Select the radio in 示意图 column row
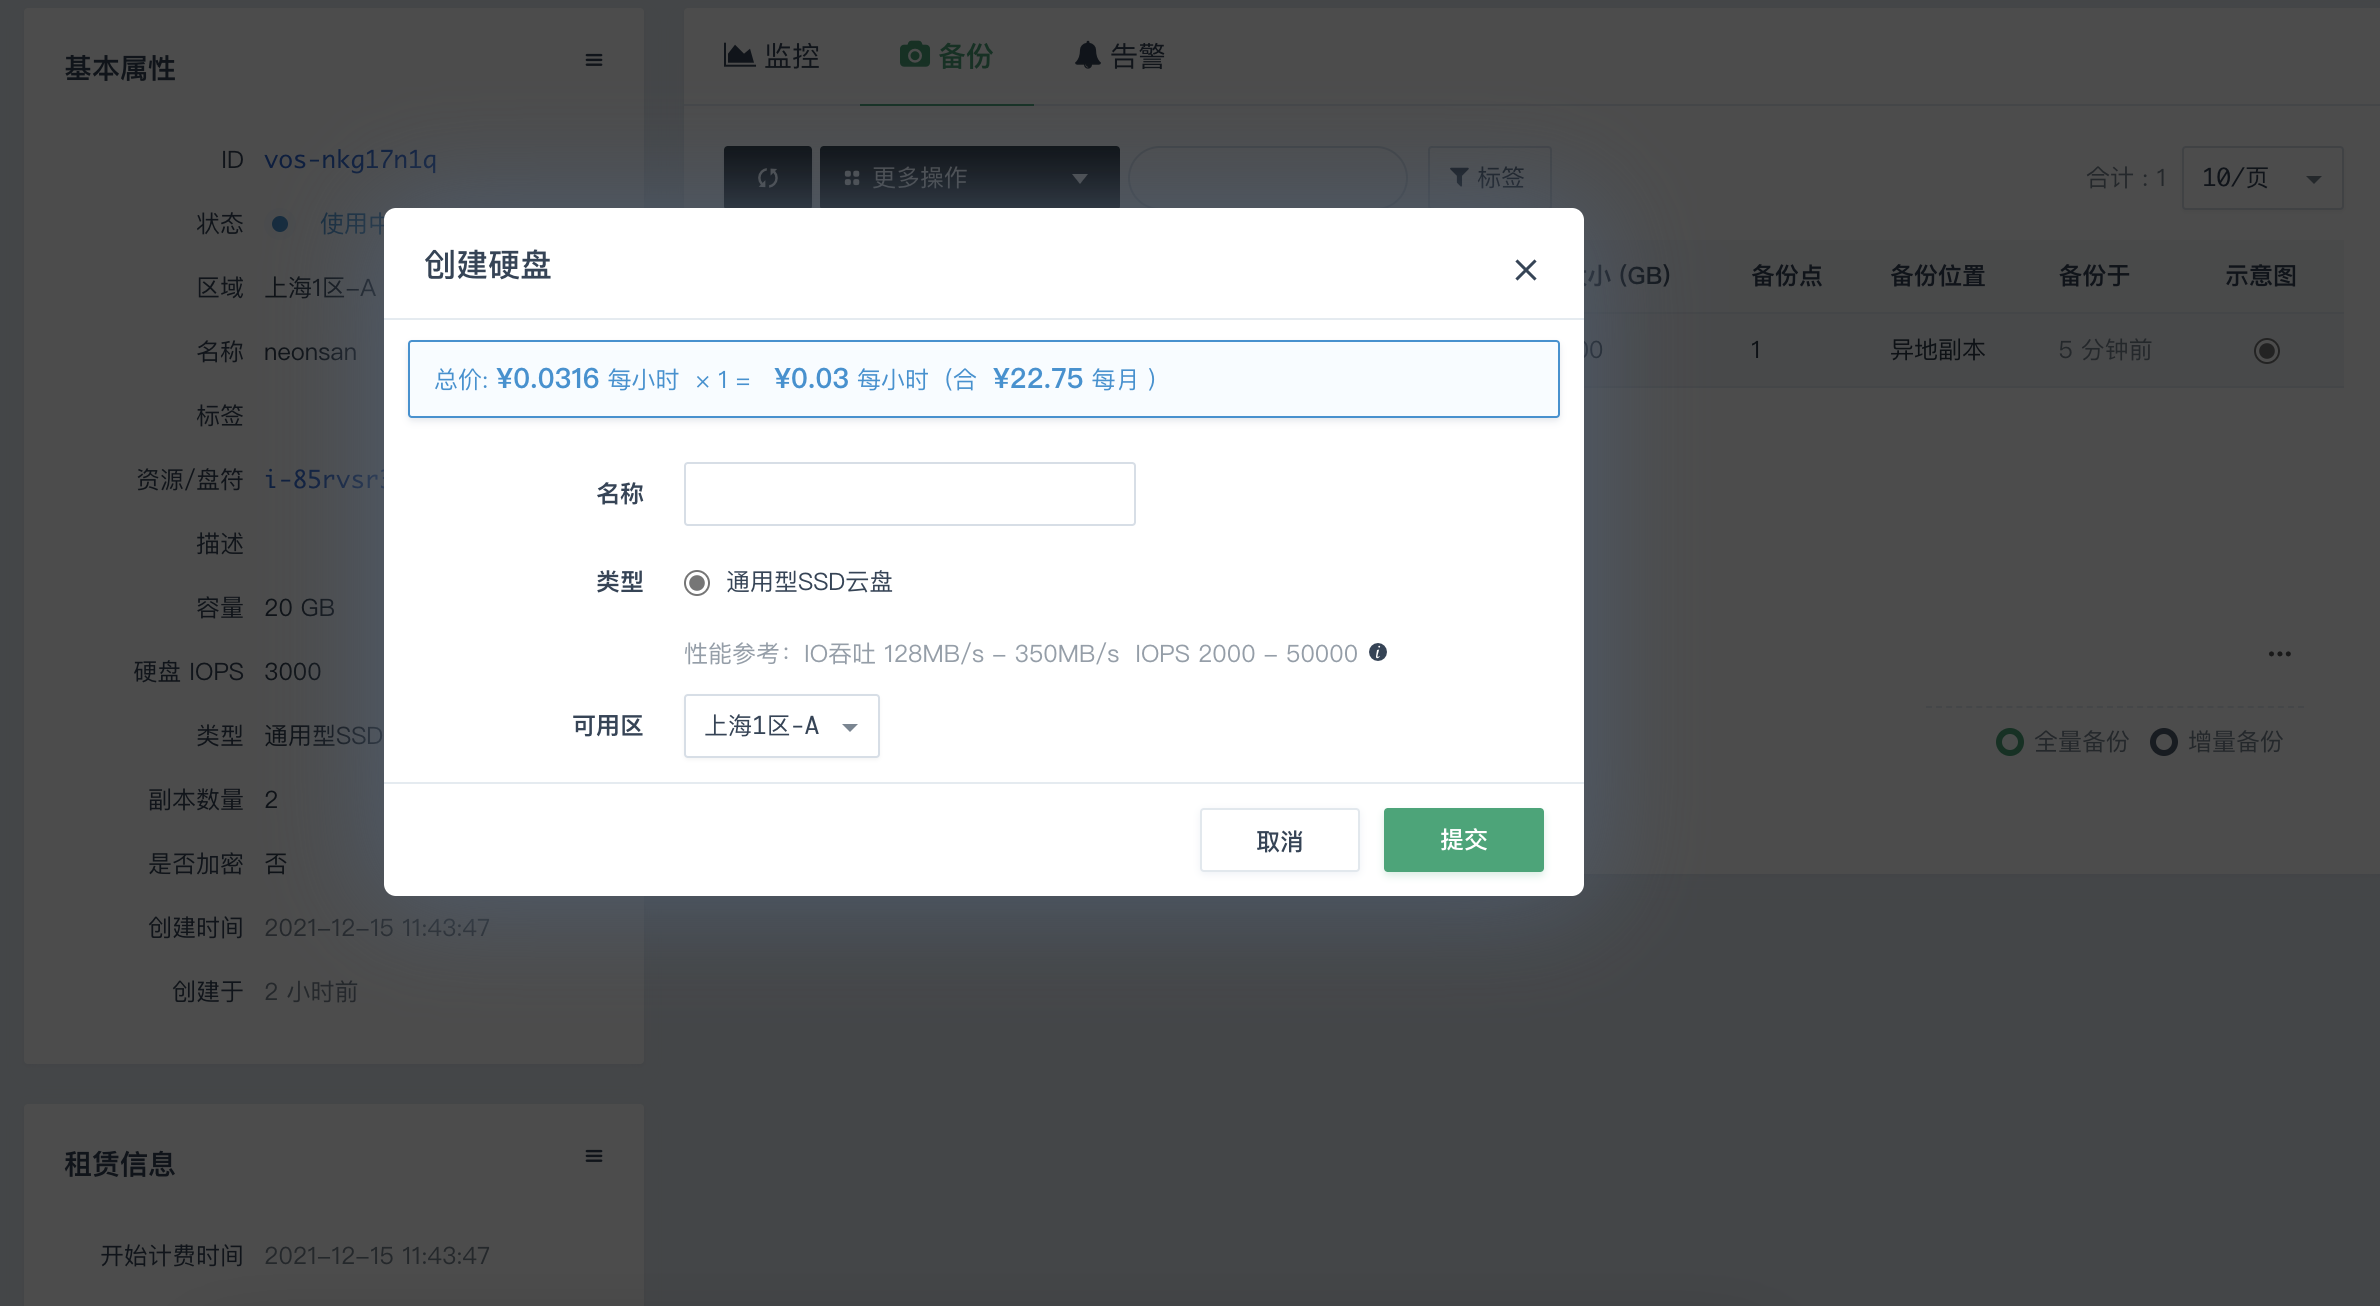 (x=2267, y=351)
